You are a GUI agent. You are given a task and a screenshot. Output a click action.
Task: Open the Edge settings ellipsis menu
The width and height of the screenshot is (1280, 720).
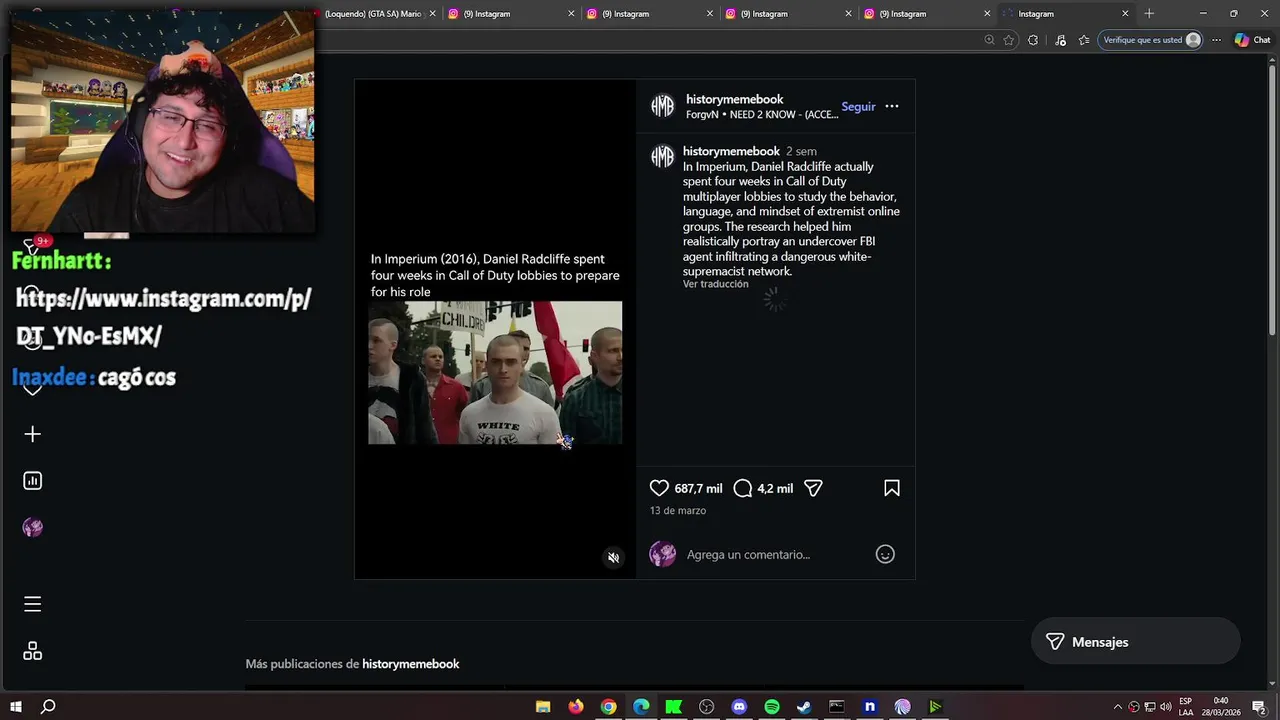[x=1216, y=40]
